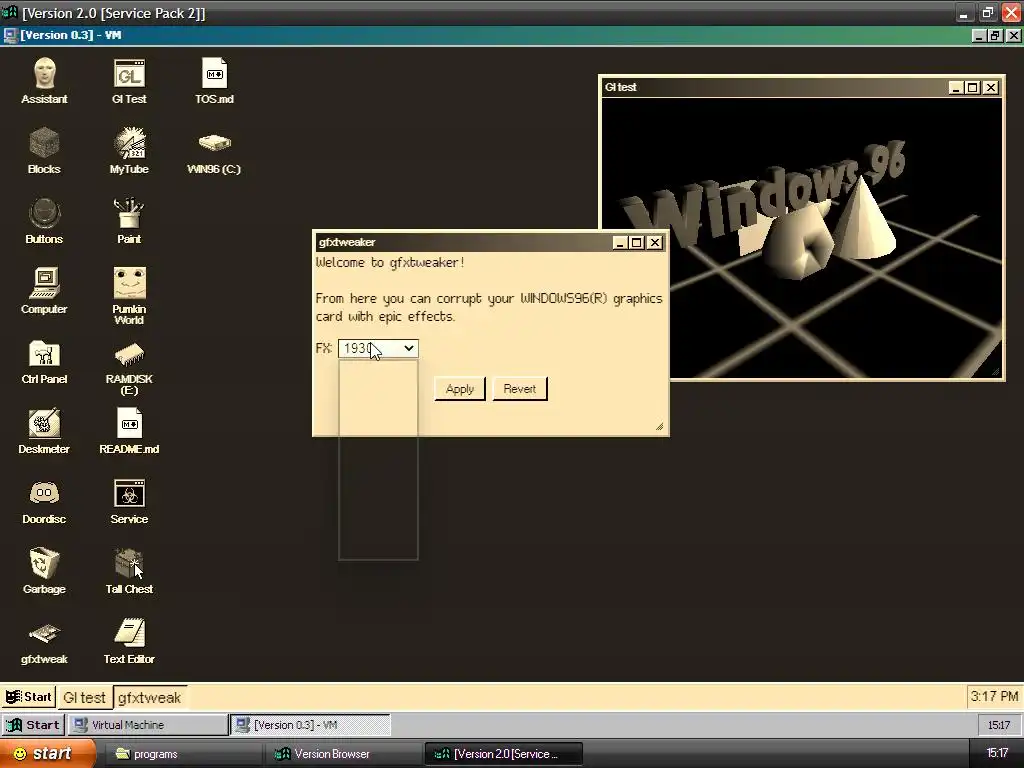Viewport: 1024px width, 768px height.
Task: Open the Computer desktop icon
Action: pyautogui.click(x=44, y=291)
